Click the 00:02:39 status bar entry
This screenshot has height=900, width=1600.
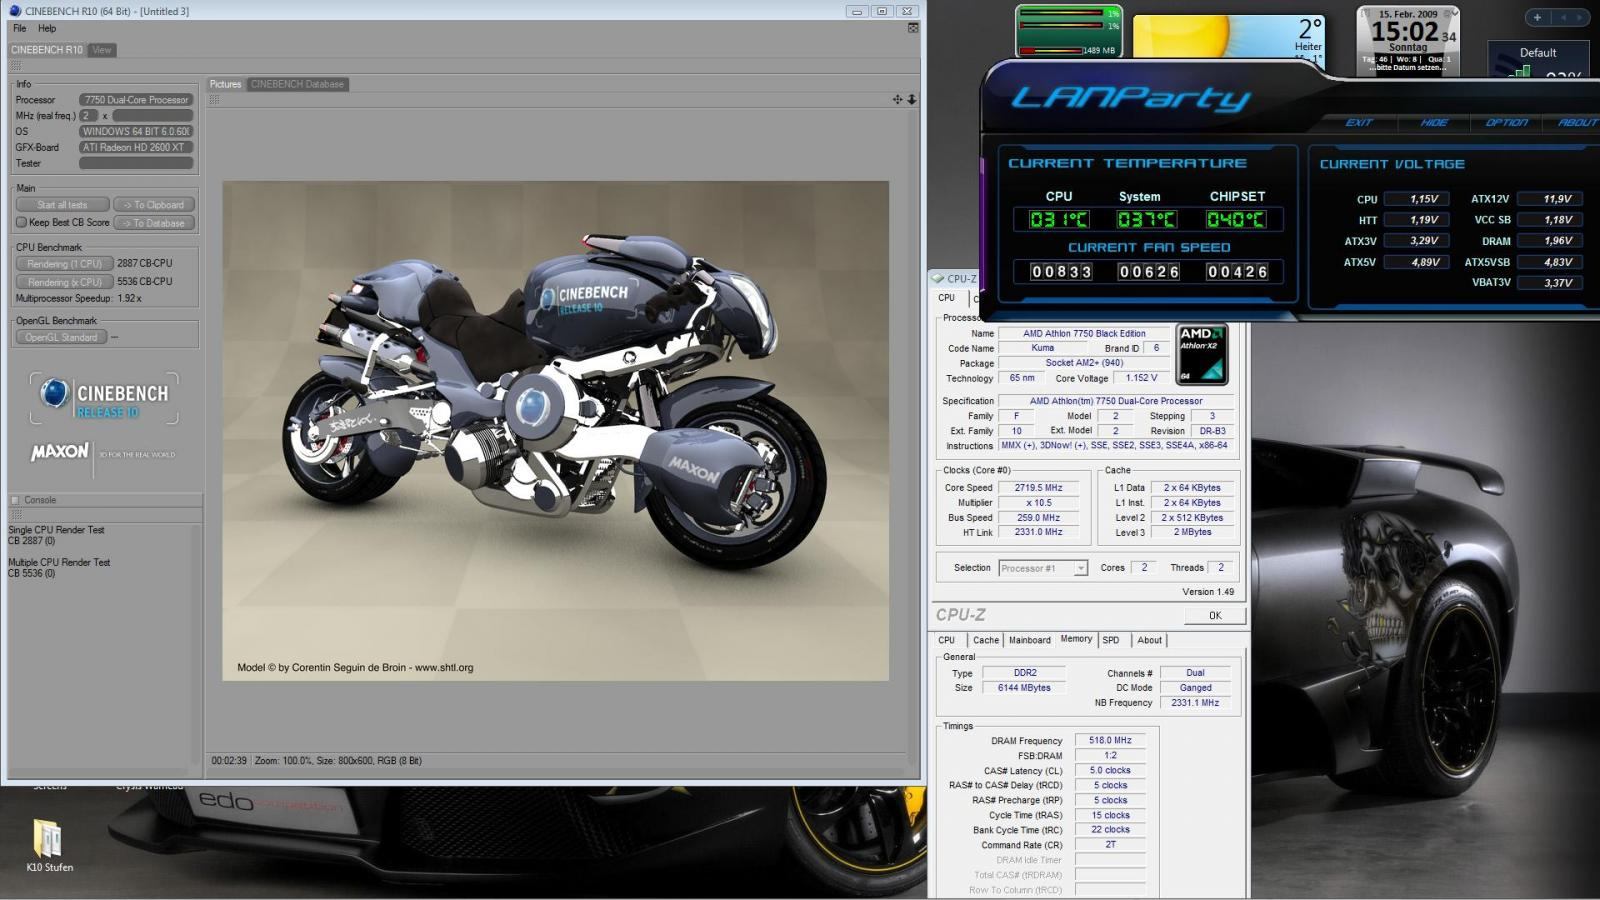pyautogui.click(x=229, y=761)
